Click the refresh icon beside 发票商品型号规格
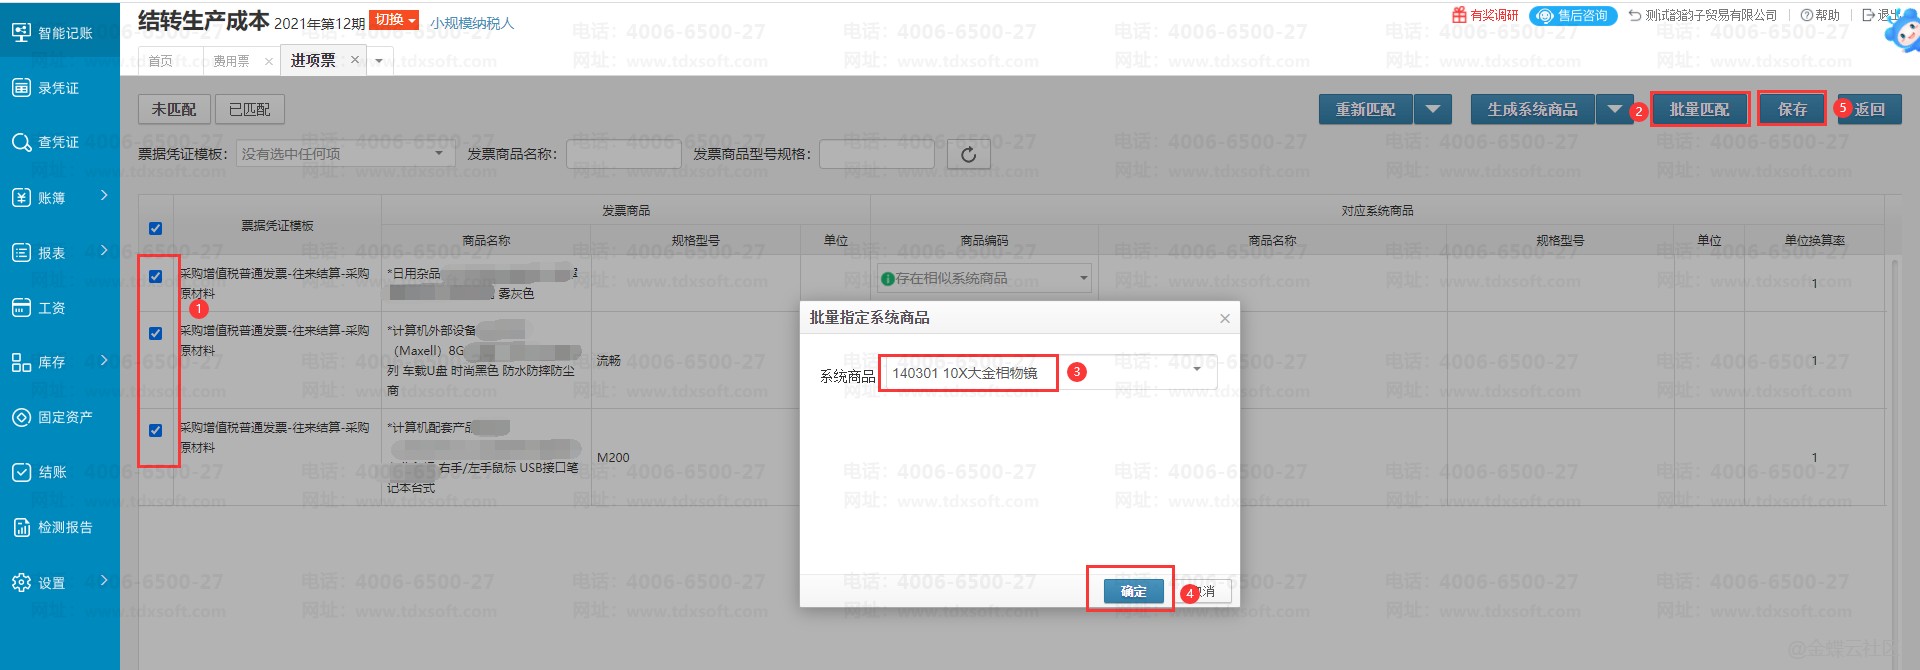The width and height of the screenshot is (1920, 670). (968, 154)
